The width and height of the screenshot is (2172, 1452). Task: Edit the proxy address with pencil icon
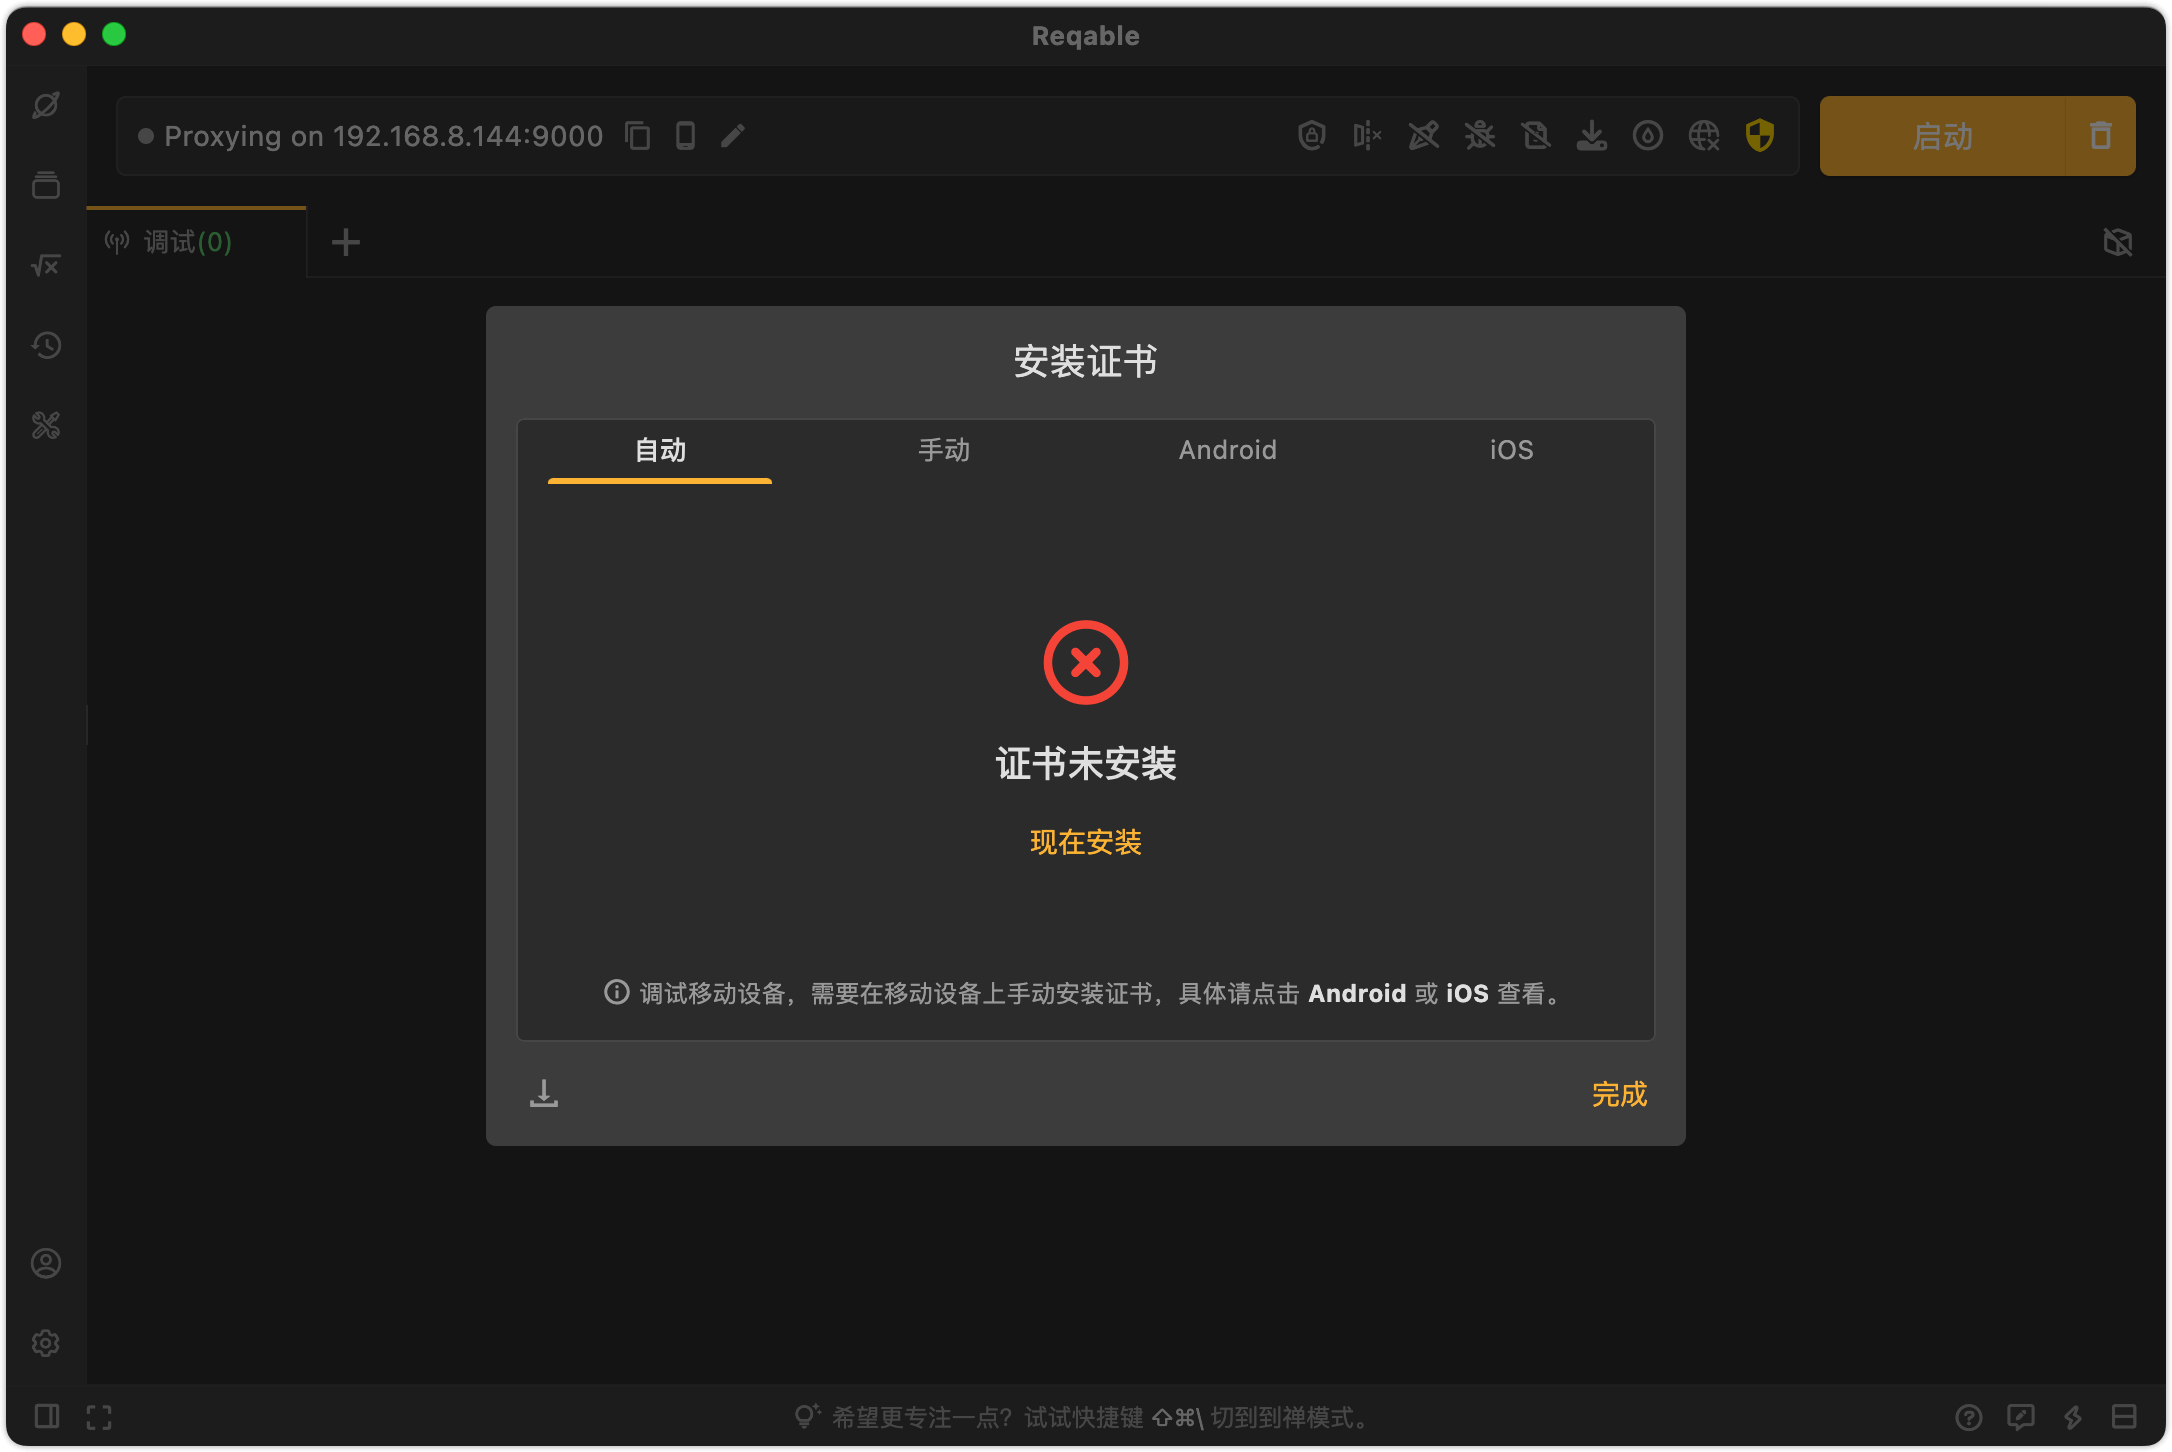pos(733,135)
